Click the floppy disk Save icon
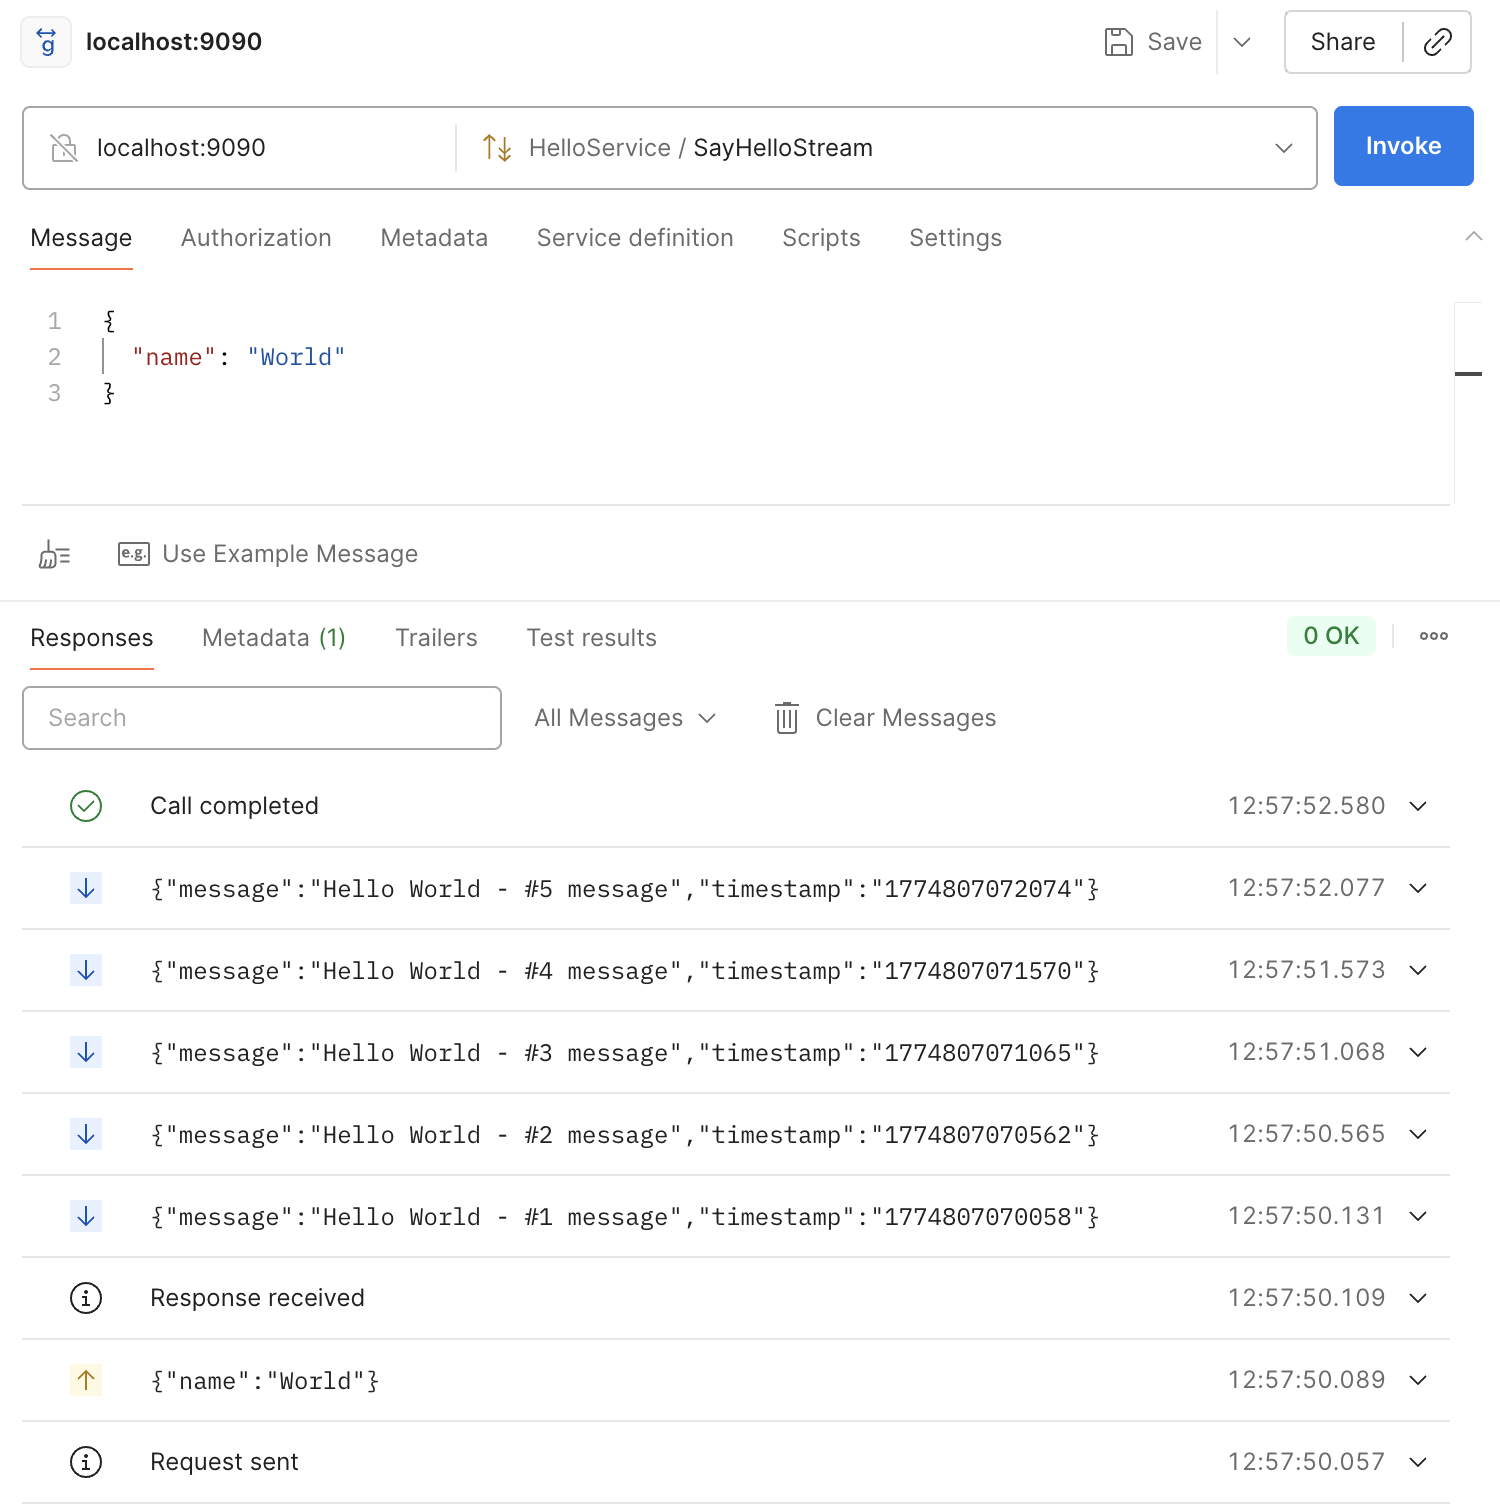The width and height of the screenshot is (1500, 1512). 1118,42
